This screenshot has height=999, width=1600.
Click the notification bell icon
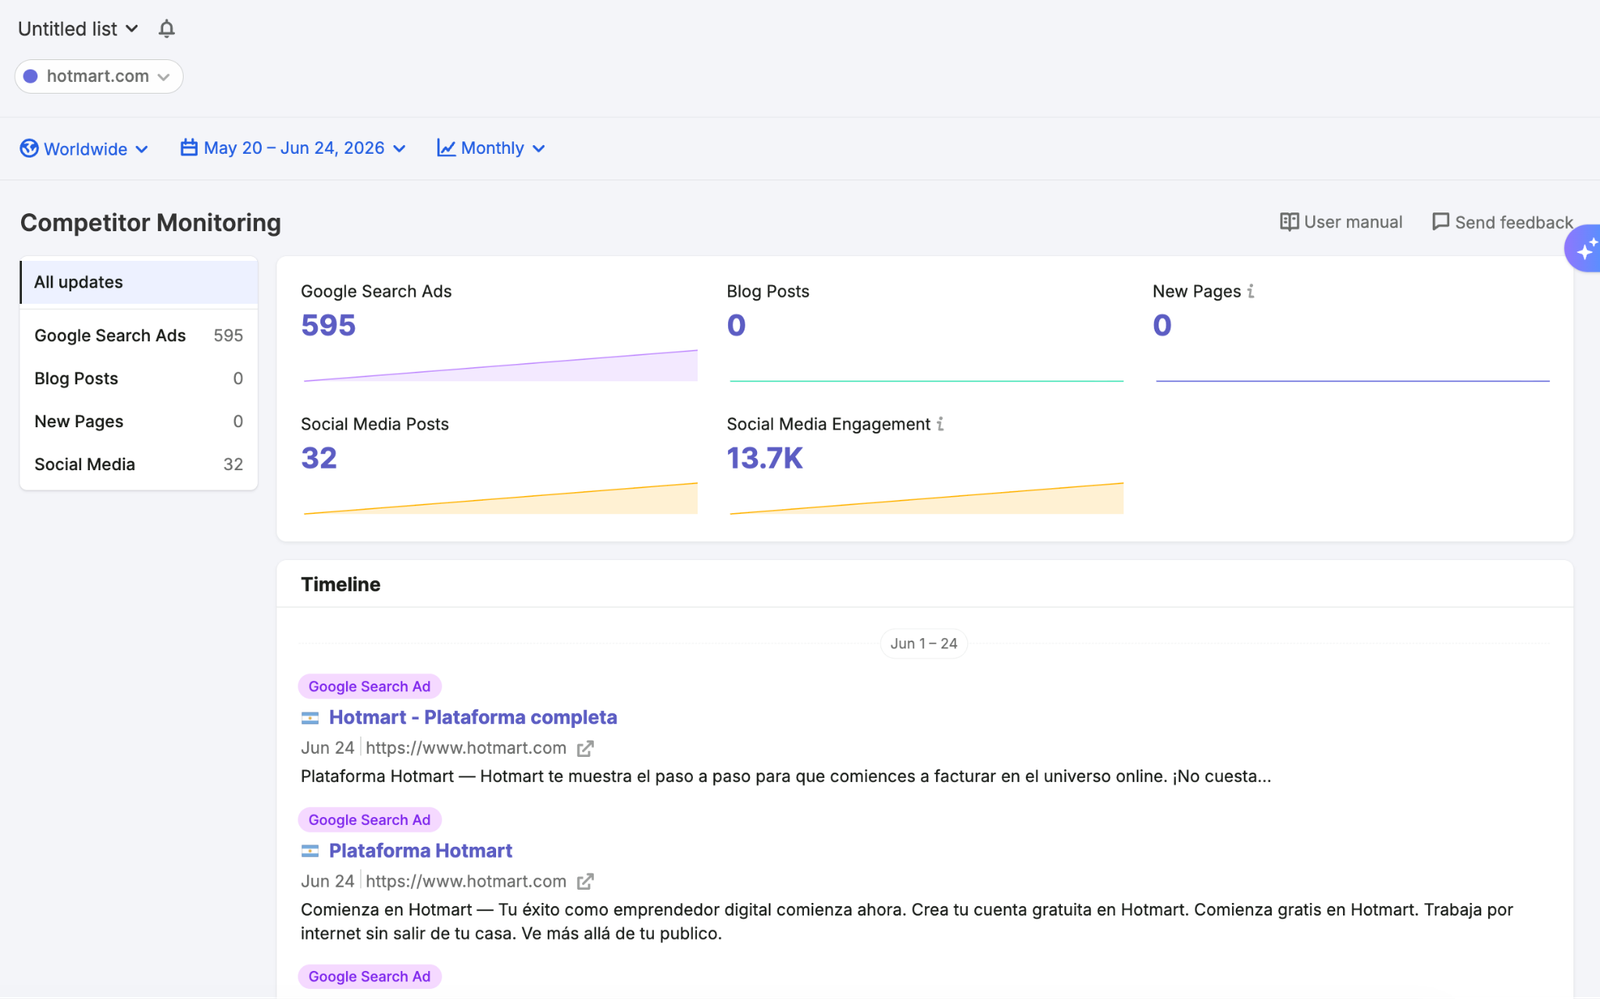(x=167, y=29)
